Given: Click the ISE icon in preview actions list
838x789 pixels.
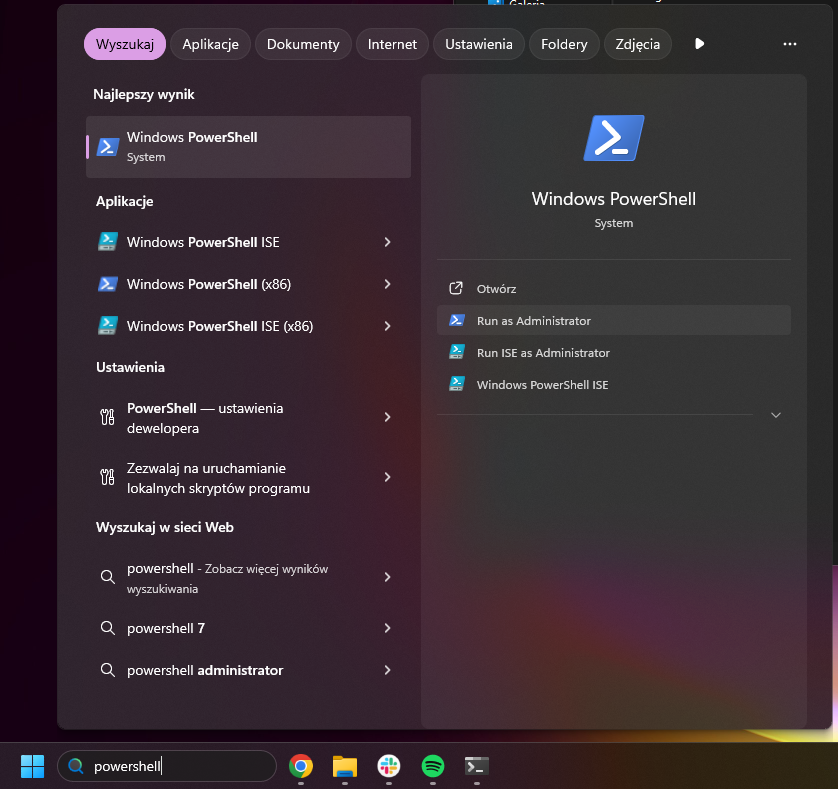Looking at the screenshot, I should (x=456, y=384).
